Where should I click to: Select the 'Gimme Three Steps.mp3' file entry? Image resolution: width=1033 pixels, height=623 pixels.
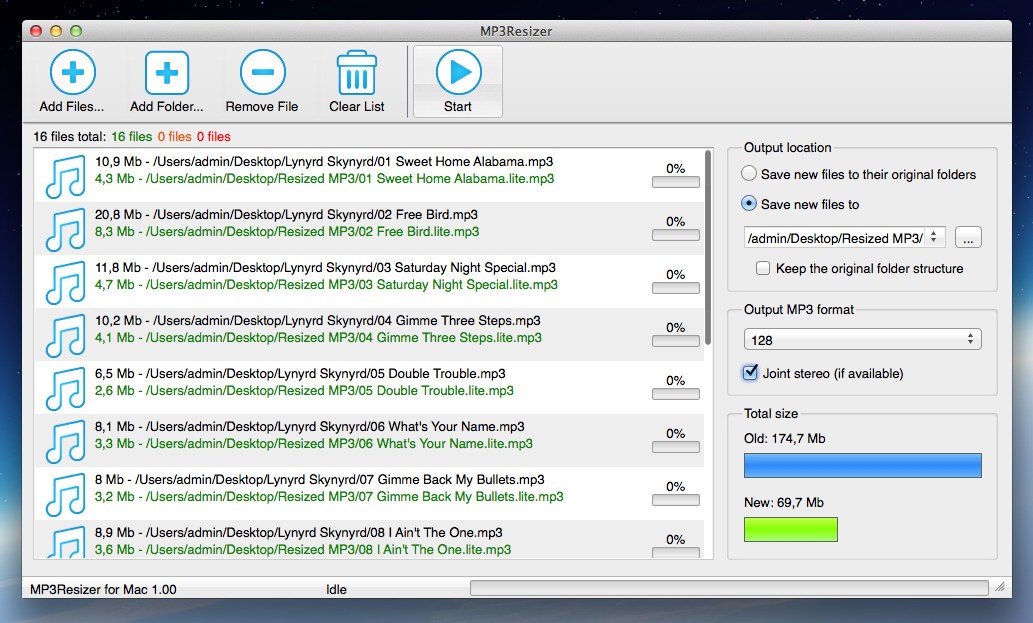point(317,329)
